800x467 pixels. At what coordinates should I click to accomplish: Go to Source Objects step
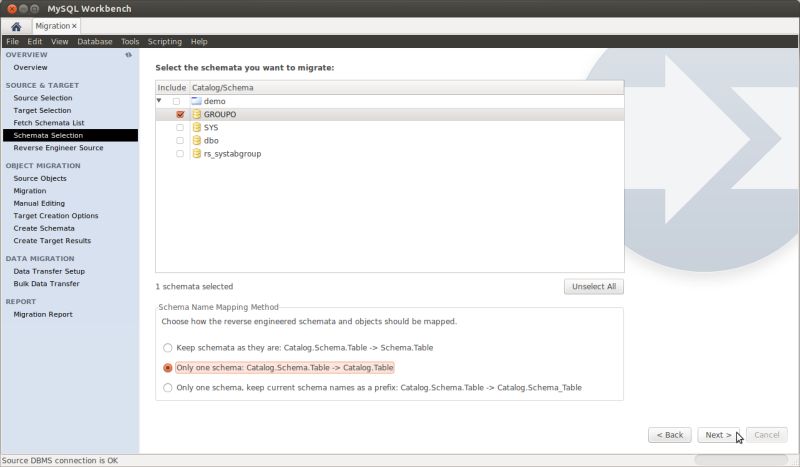40,178
